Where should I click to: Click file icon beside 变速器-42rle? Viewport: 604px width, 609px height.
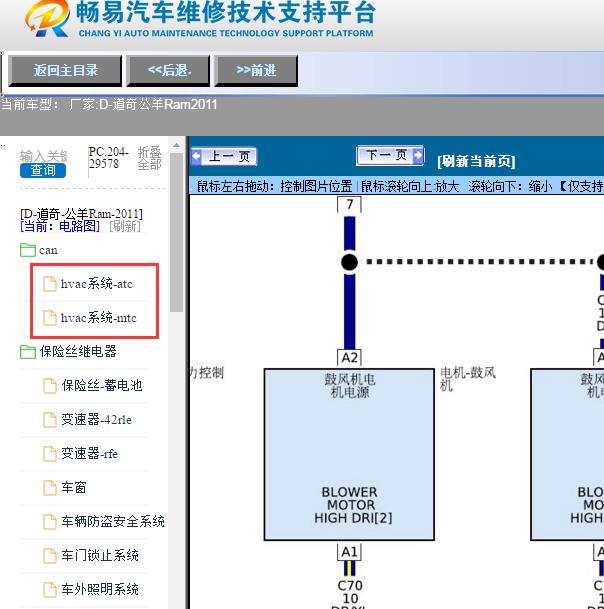point(49,420)
